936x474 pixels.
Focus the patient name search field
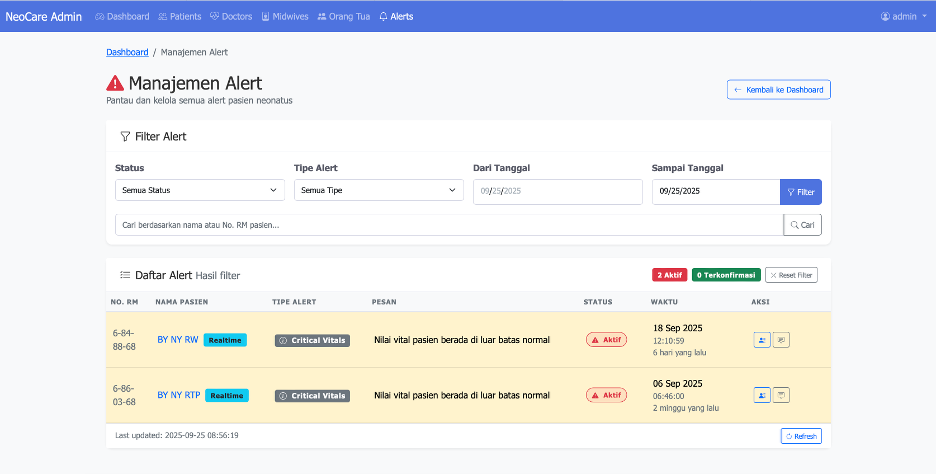[x=448, y=225]
